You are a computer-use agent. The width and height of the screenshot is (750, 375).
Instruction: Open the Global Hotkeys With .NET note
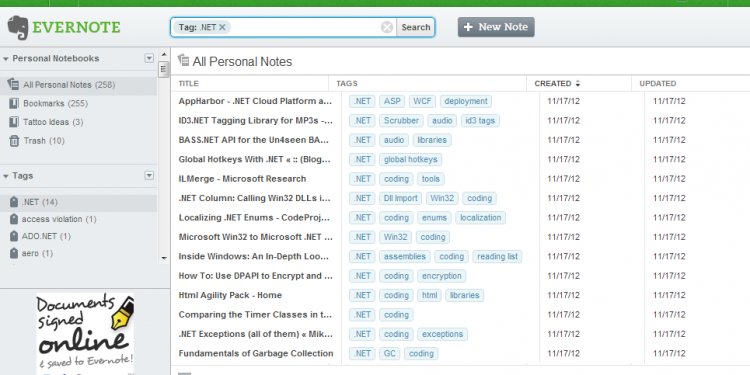[254, 159]
